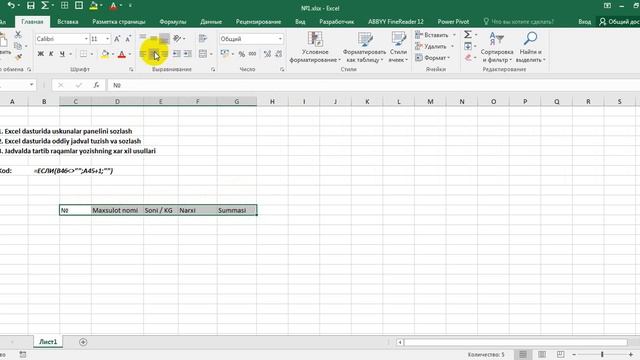The width and height of the screenshot is (640, 360).
Task: Open Сортировка и фильтр menu
Action: click(497, 47)
